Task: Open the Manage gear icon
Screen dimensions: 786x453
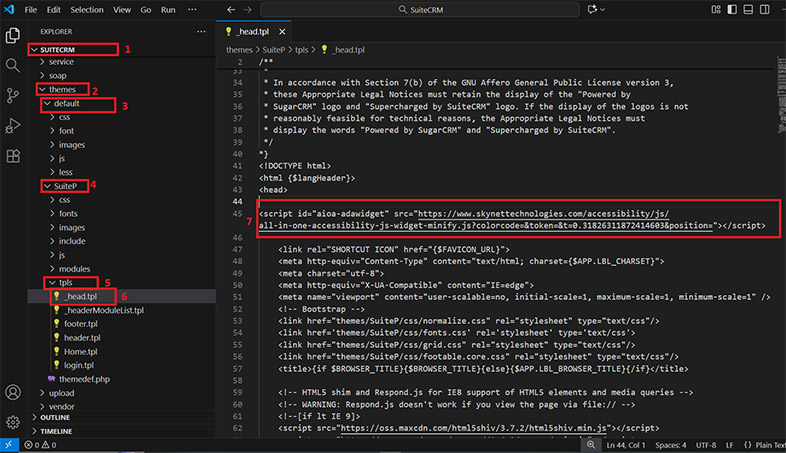Action: [x=13, y=422]
